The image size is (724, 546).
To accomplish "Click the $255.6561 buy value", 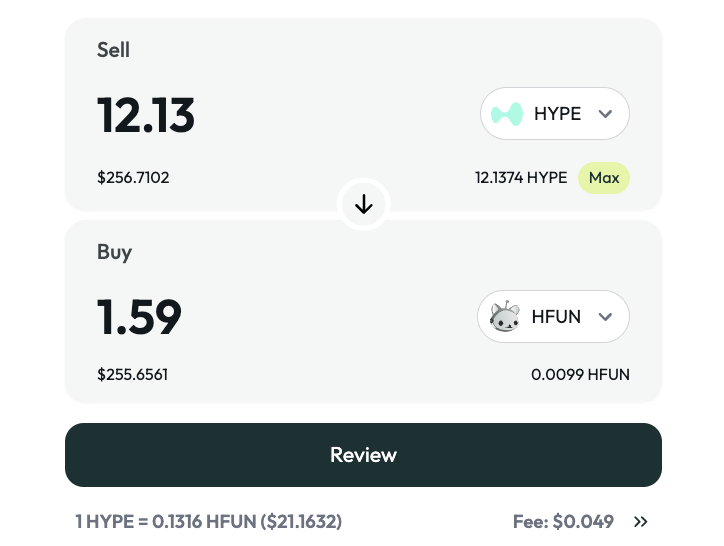I will (x=132, y=375).
